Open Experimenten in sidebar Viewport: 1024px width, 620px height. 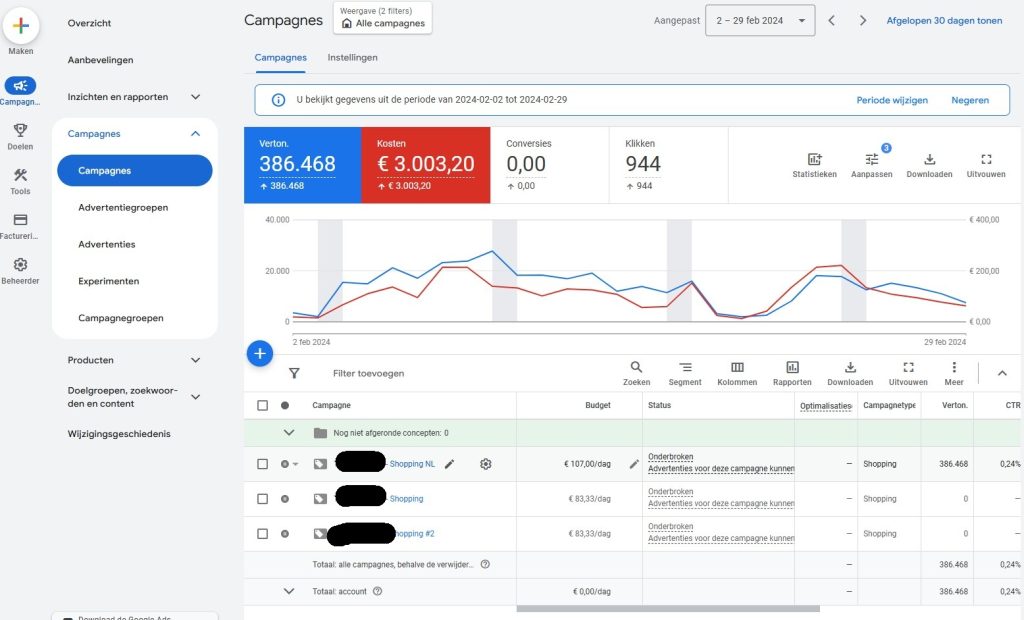pos(108,281)
